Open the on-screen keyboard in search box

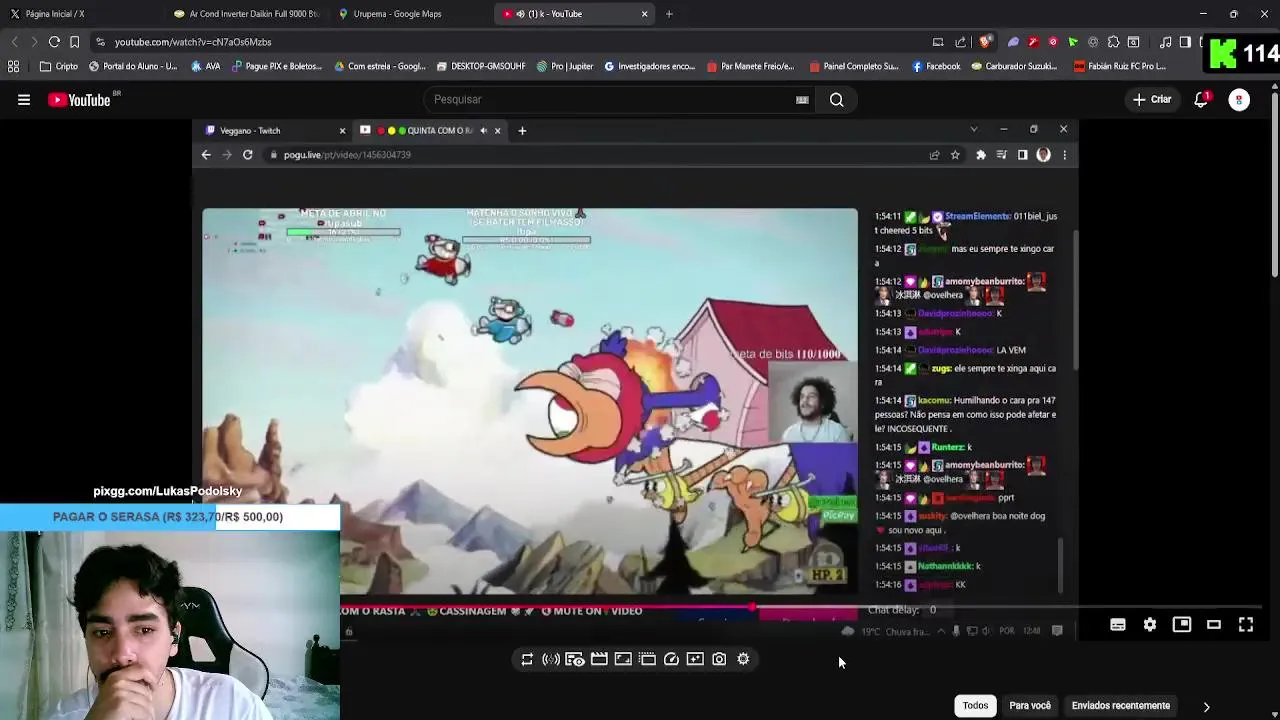[x=802, y=100]
